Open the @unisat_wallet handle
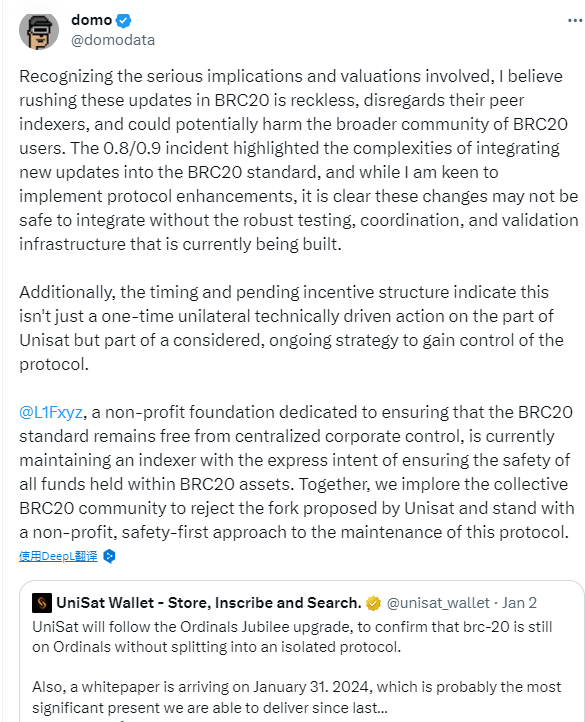 click(438, 603)
